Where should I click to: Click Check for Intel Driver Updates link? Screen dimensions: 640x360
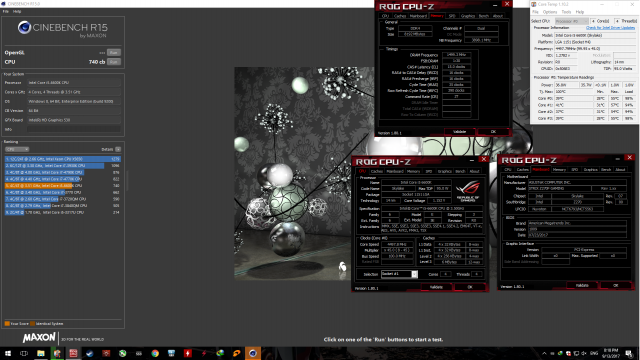pyautogui.click(x=610, y=28)
